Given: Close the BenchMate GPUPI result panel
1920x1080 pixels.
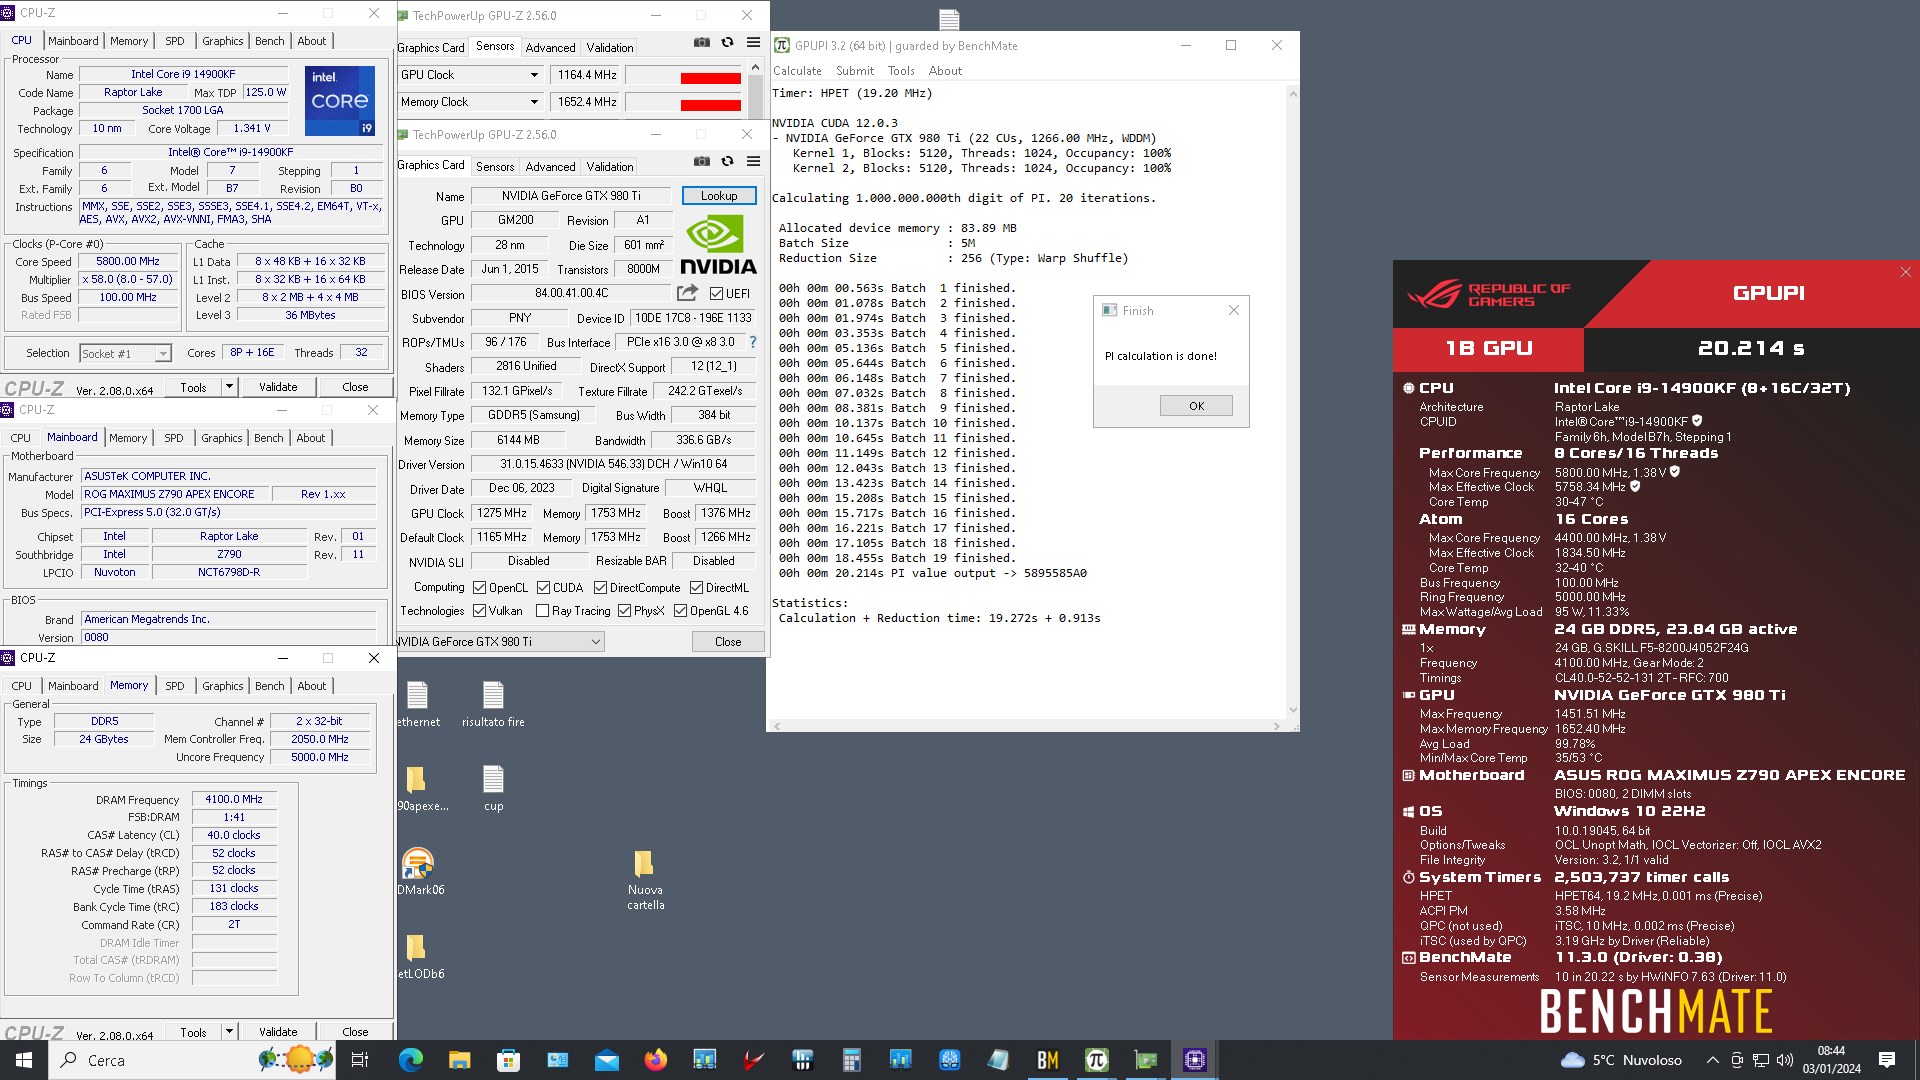Looking at the screenshot, I should click(1905, 272).
